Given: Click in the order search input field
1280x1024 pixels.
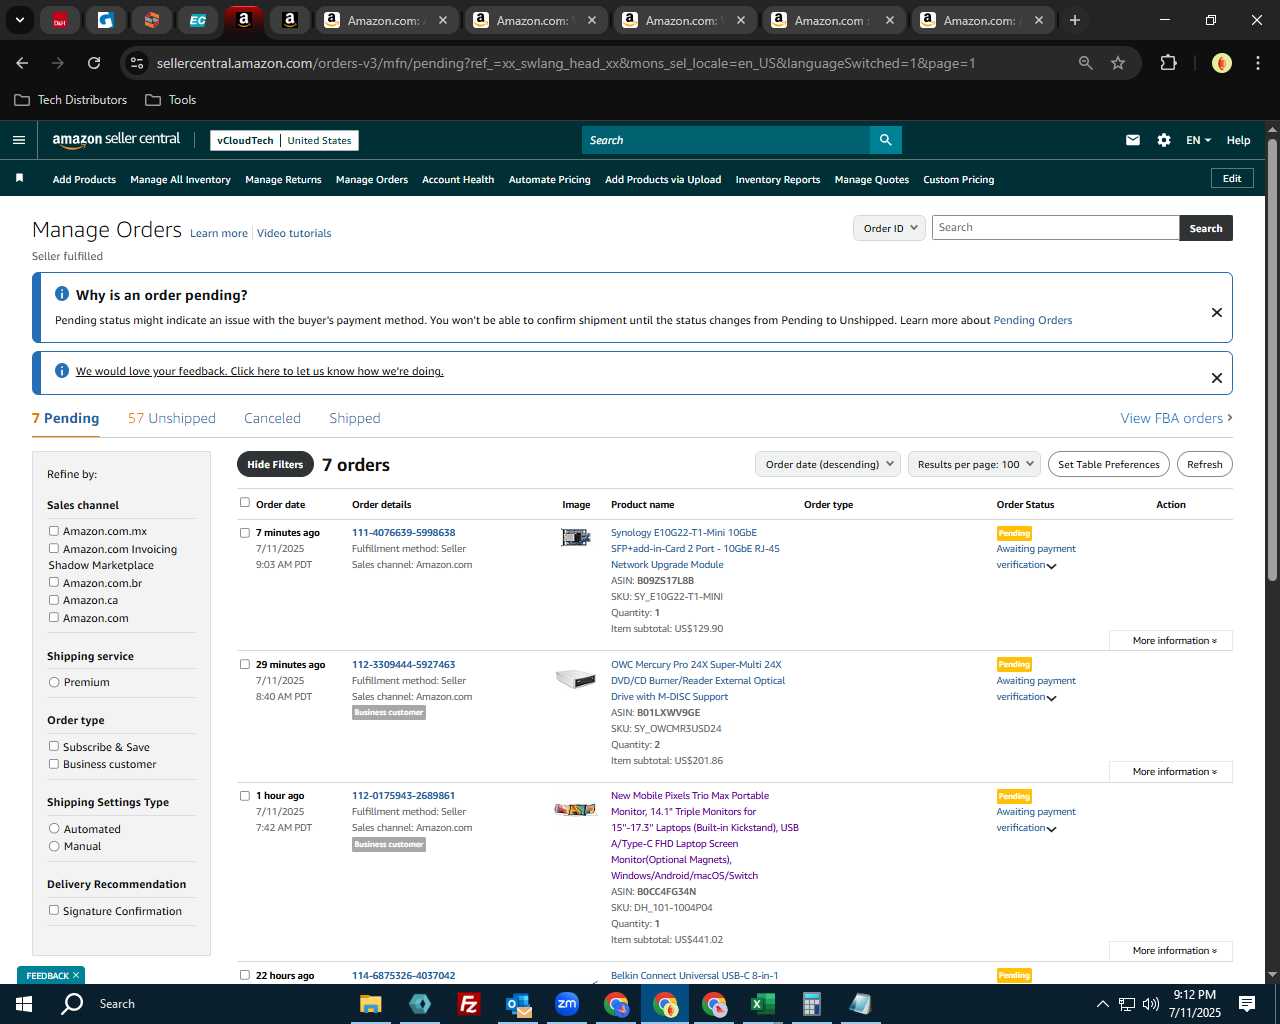Looking at the screenshot, I should click(x=1055, y=228).
